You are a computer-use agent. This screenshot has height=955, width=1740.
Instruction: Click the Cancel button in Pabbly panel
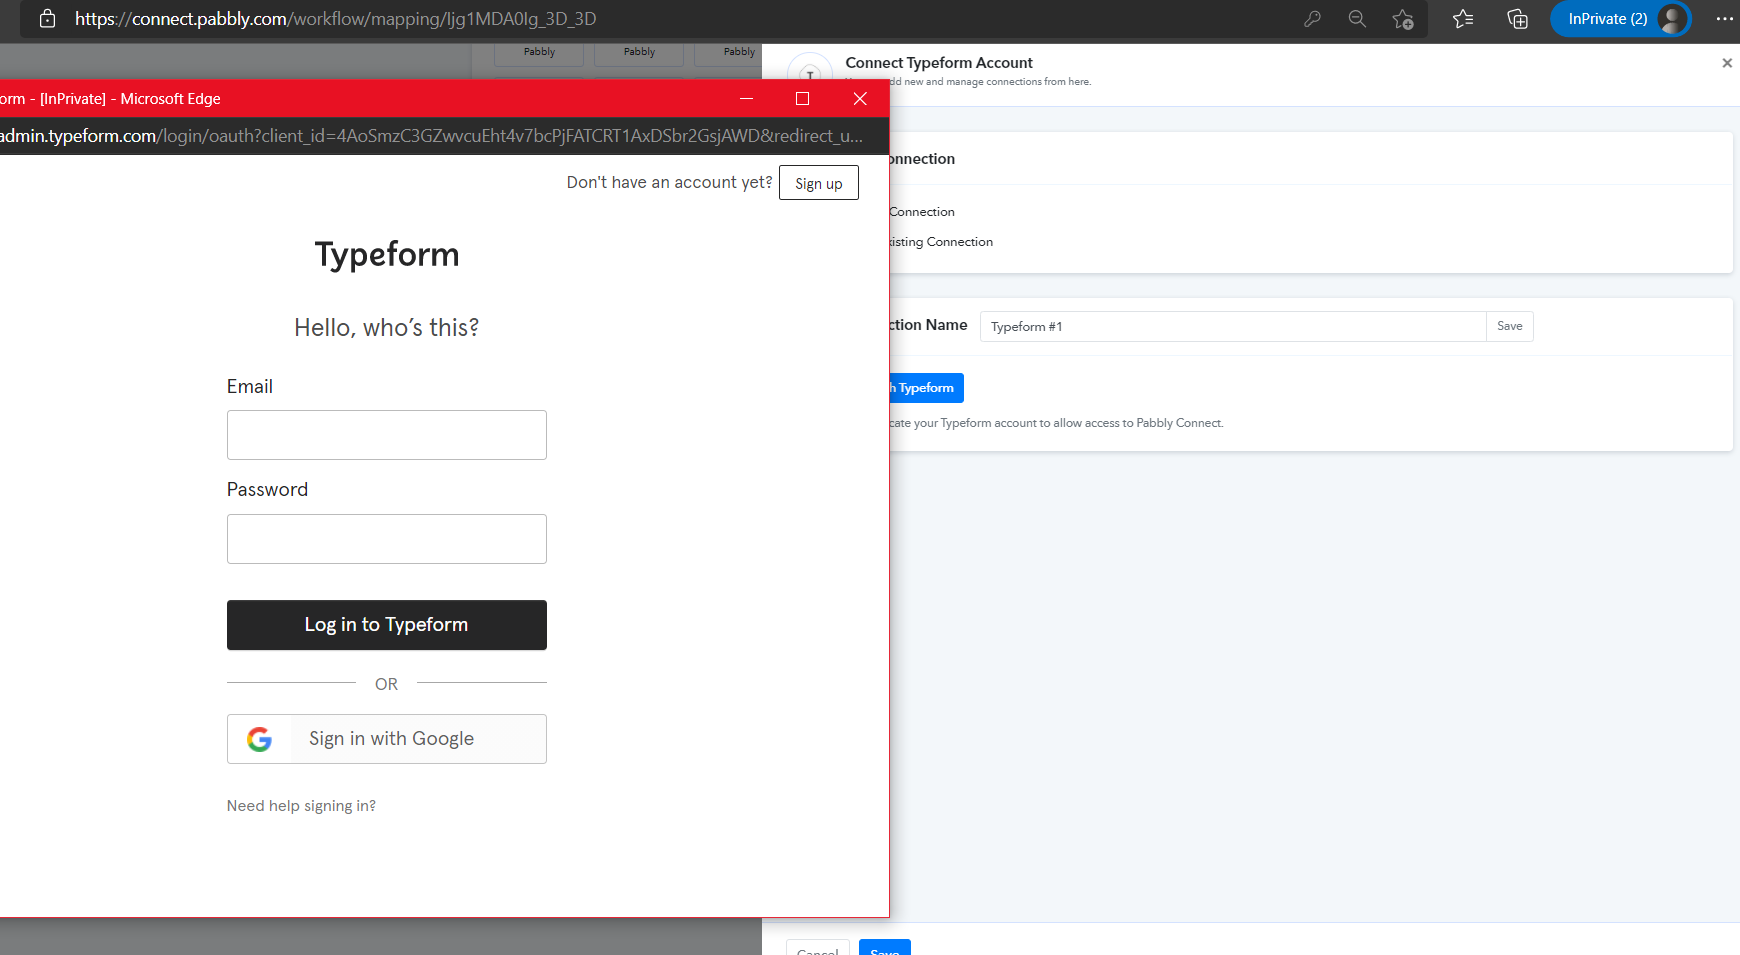click(818, 947)
